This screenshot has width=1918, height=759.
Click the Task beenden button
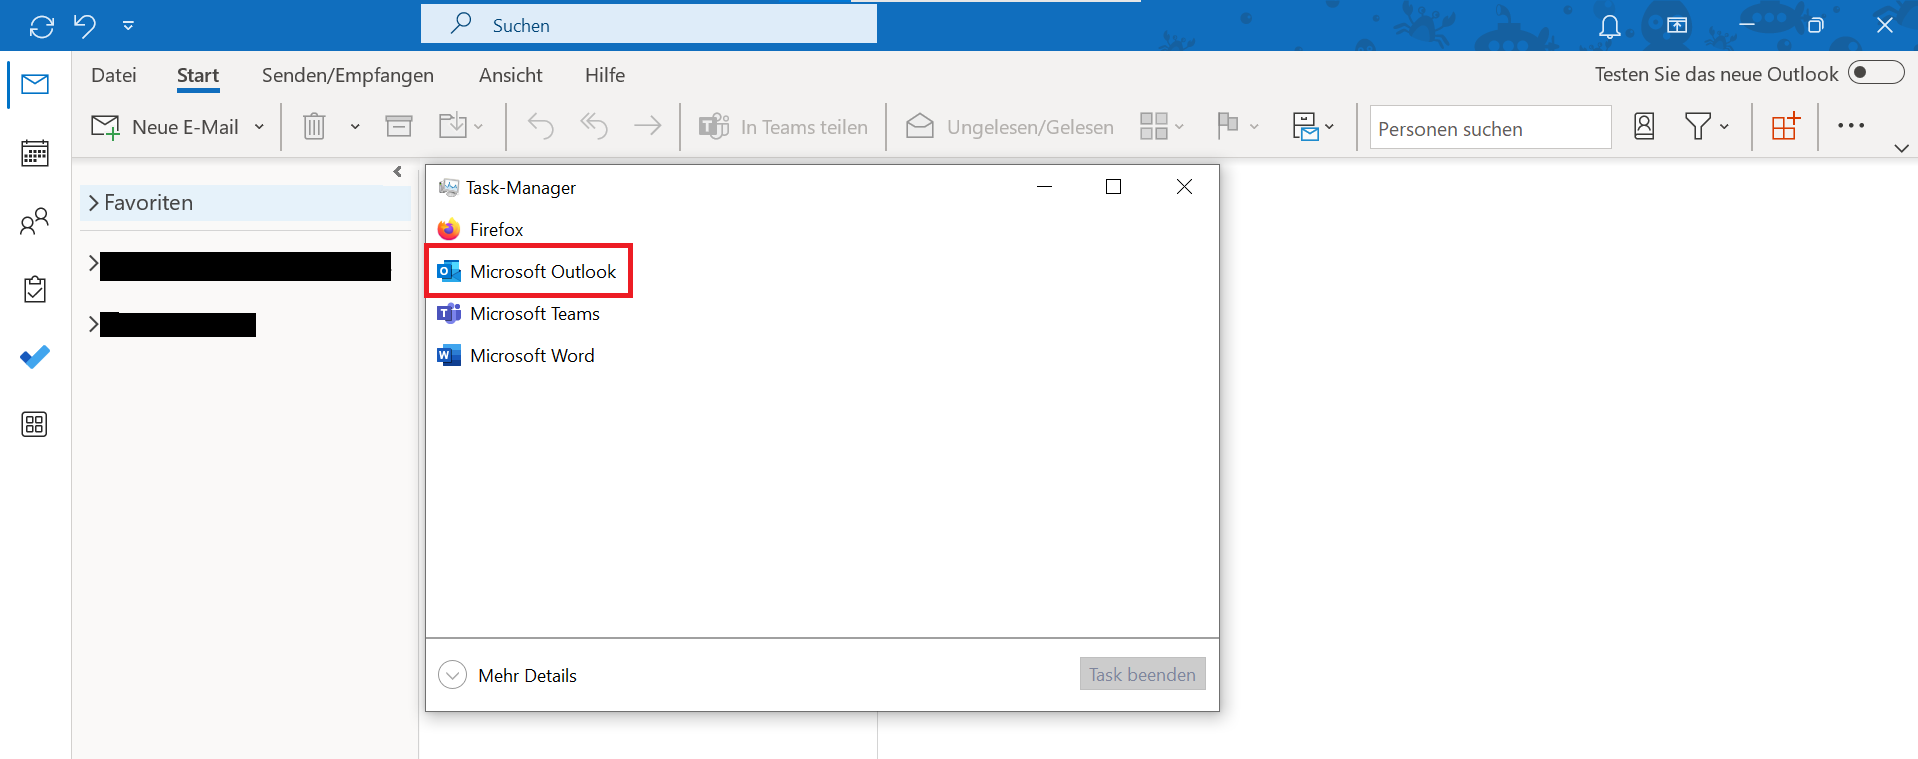coord(1143,674)
